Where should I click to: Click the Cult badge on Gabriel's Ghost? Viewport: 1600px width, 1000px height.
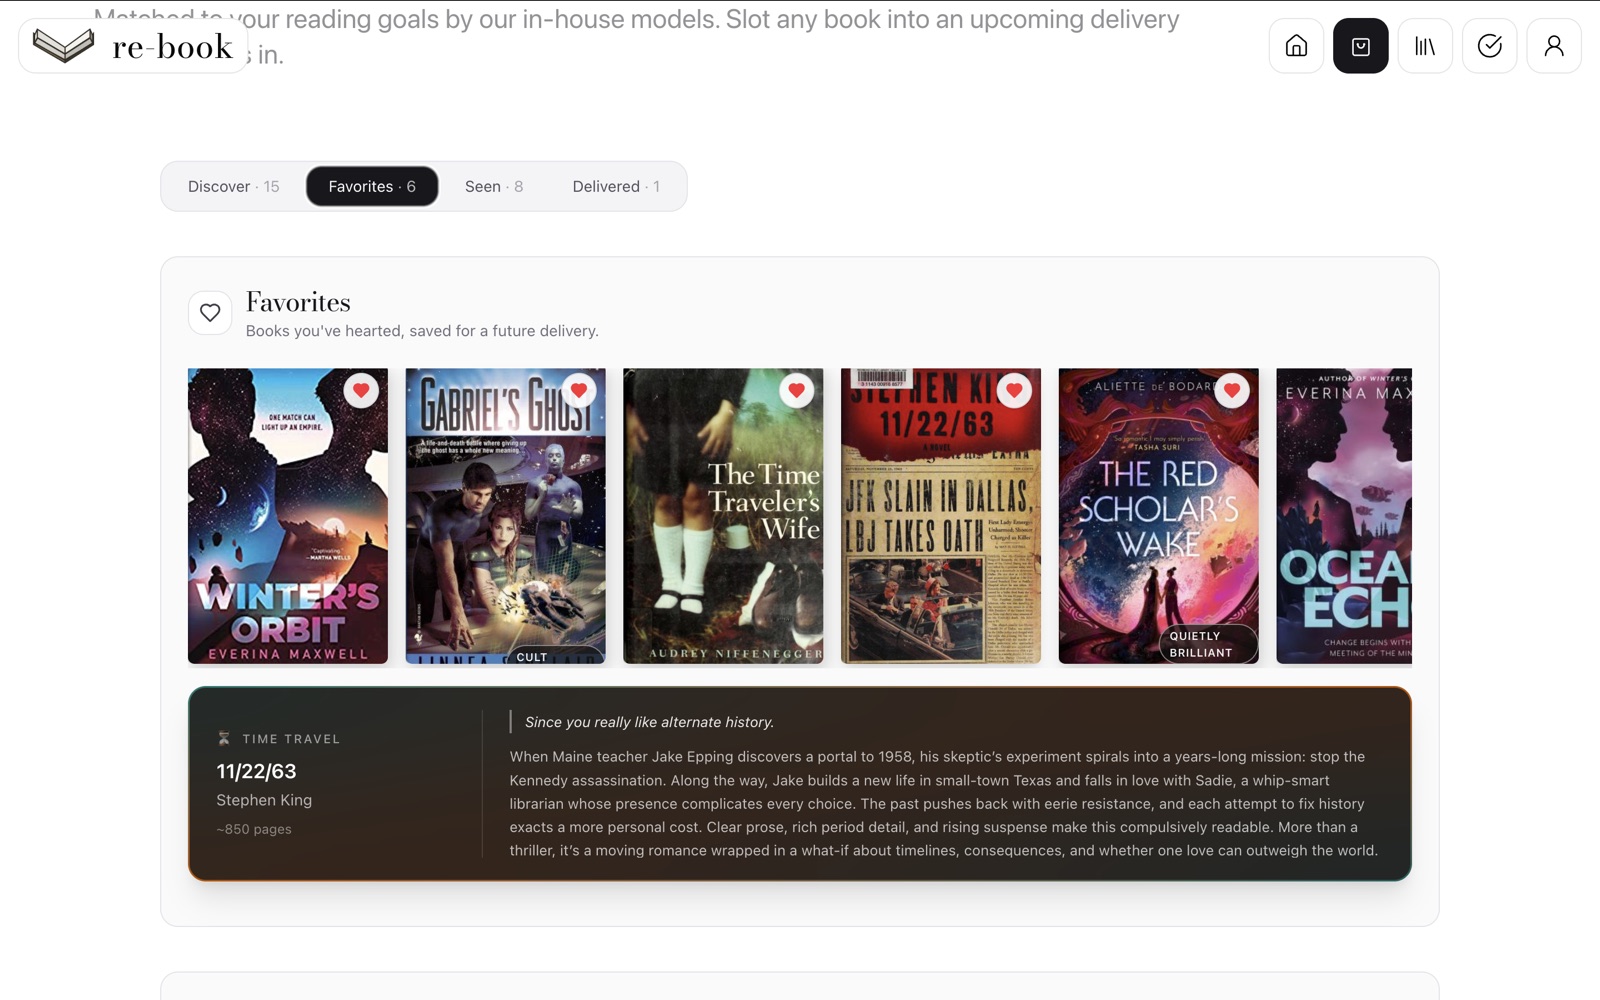tap(555, 656)
